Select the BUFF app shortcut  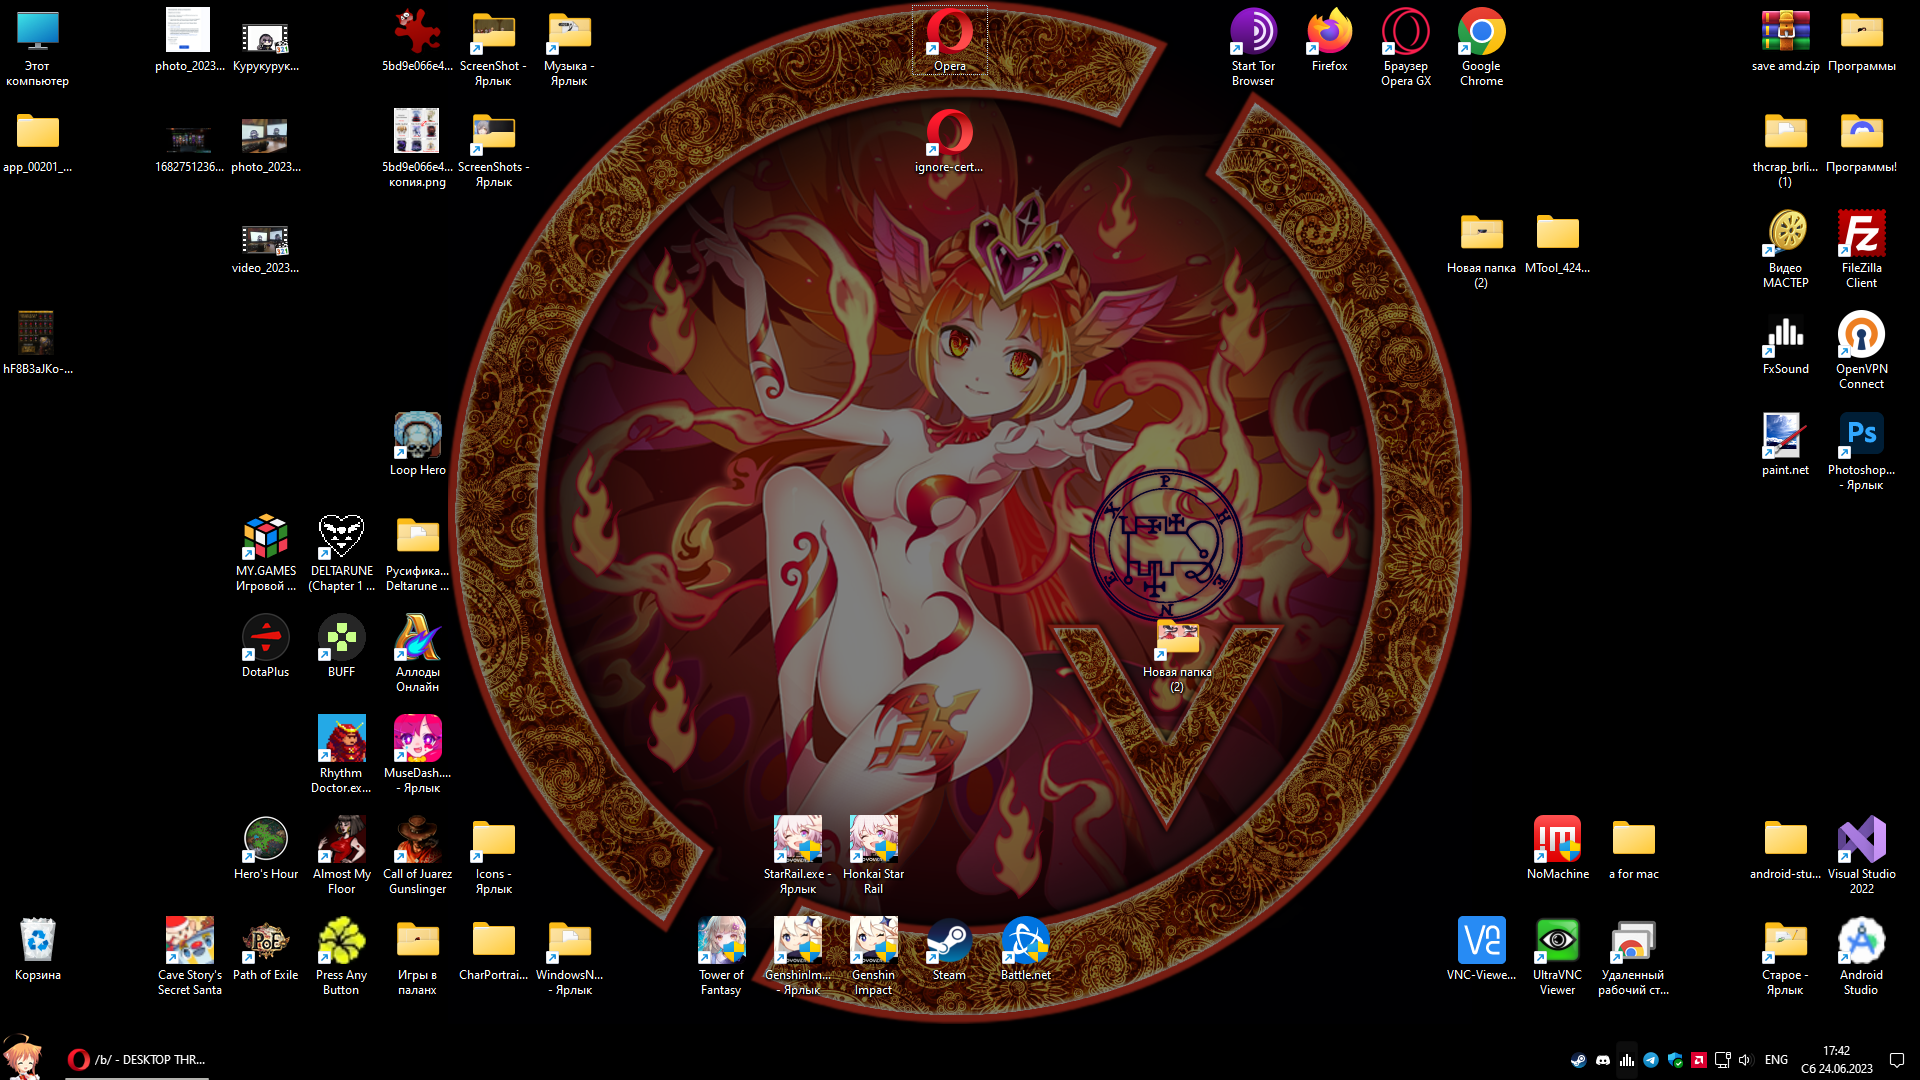(x=341, y=646)
